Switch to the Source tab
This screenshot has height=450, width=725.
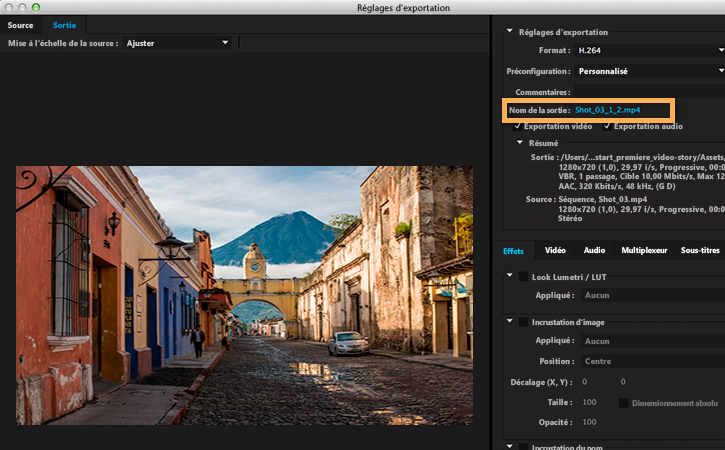pos(21,25)
